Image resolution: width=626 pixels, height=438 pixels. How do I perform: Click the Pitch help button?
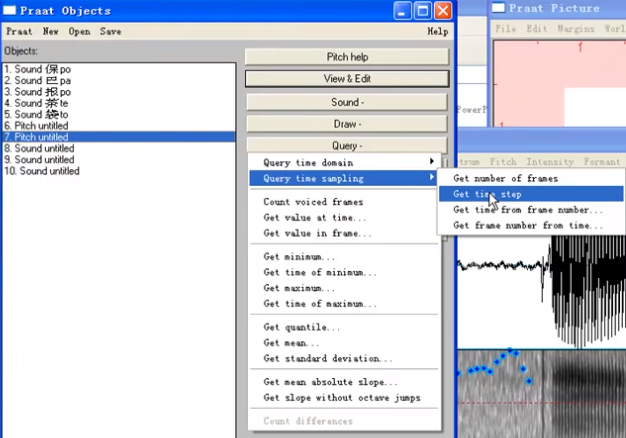tap(347, 57)
